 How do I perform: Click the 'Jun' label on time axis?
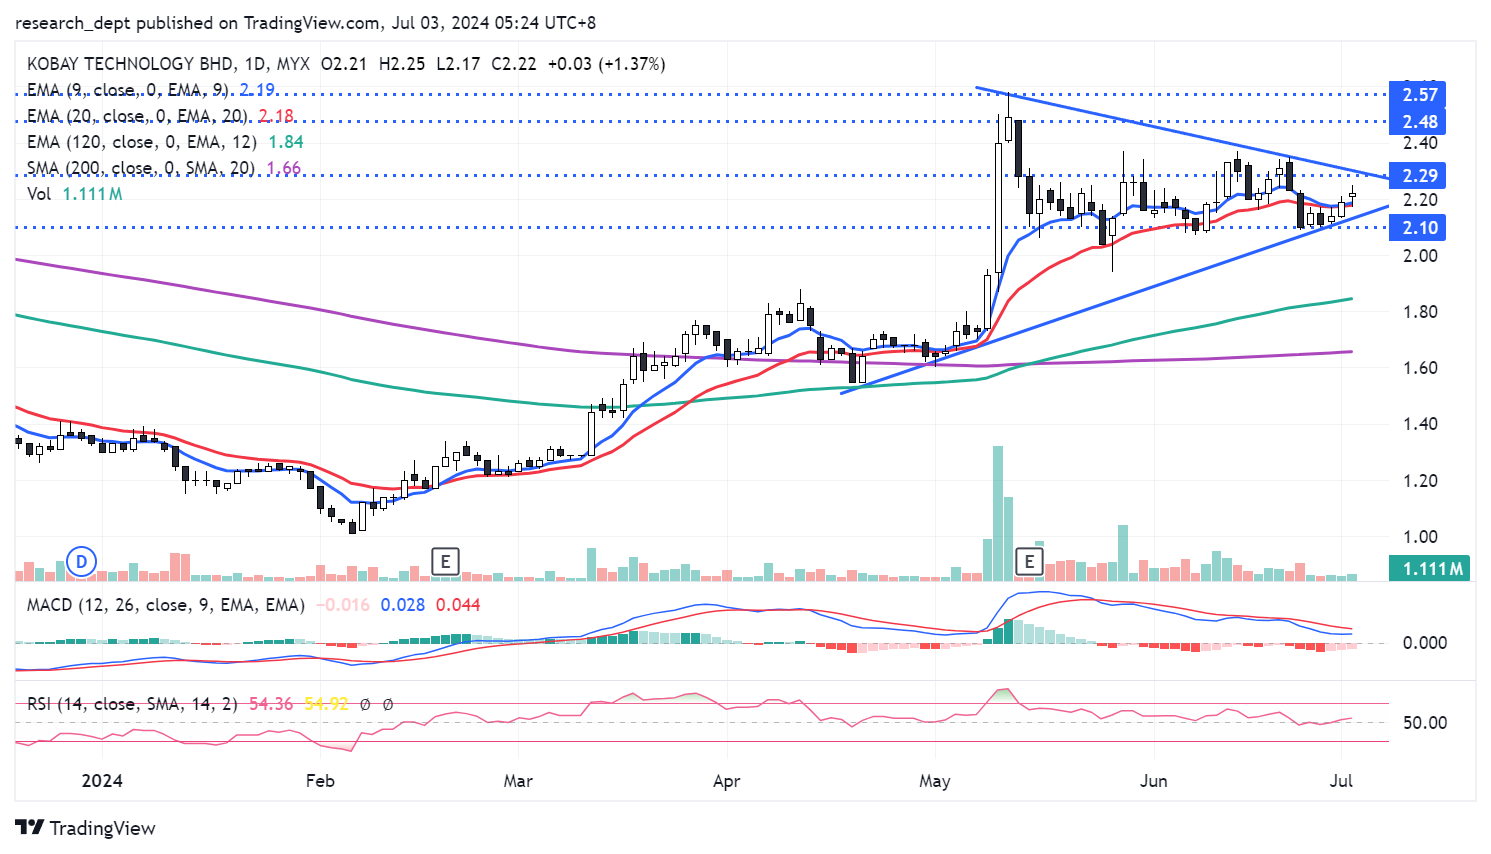pos(1153,781)
